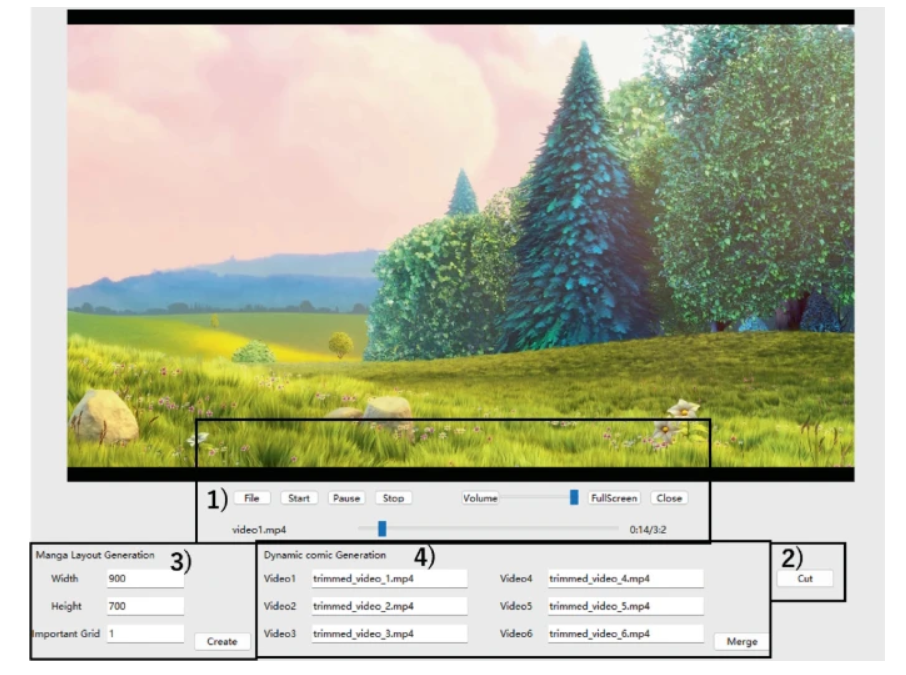Click the Close button beside FullScreen
The height and width of the screenshot is (675, 906).
click(669, 498)
